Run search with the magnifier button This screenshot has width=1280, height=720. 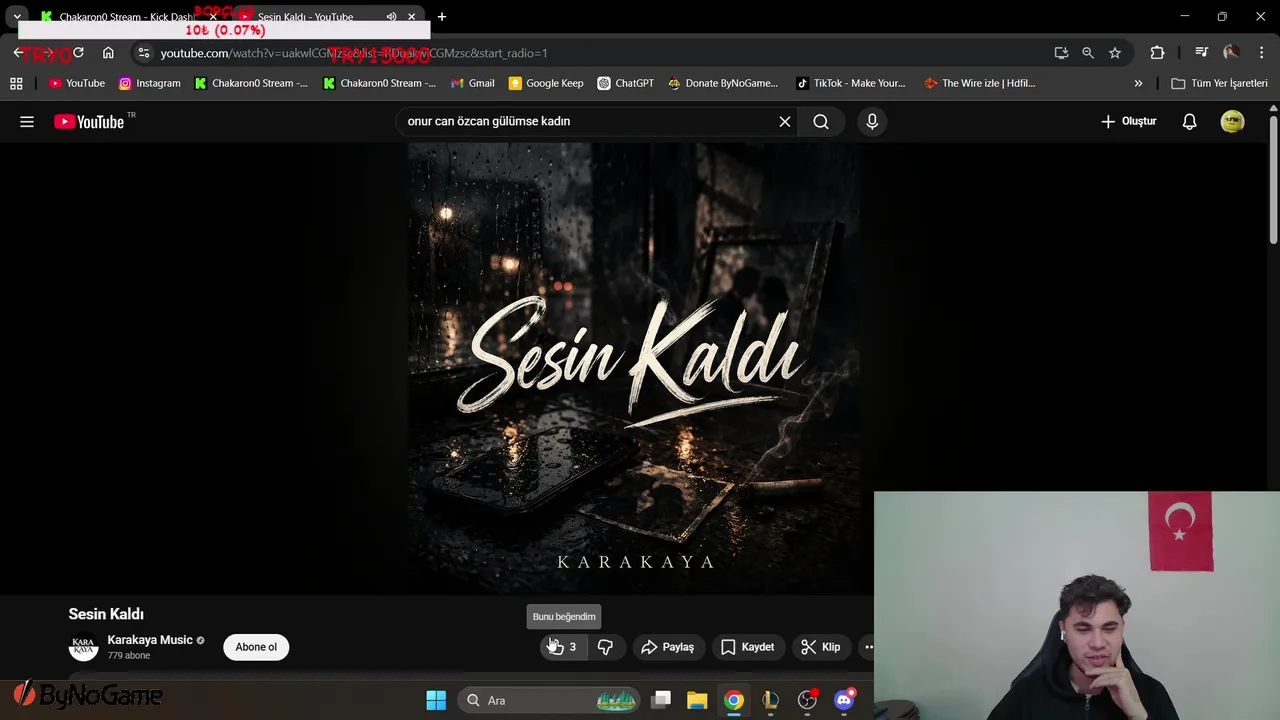821,122
